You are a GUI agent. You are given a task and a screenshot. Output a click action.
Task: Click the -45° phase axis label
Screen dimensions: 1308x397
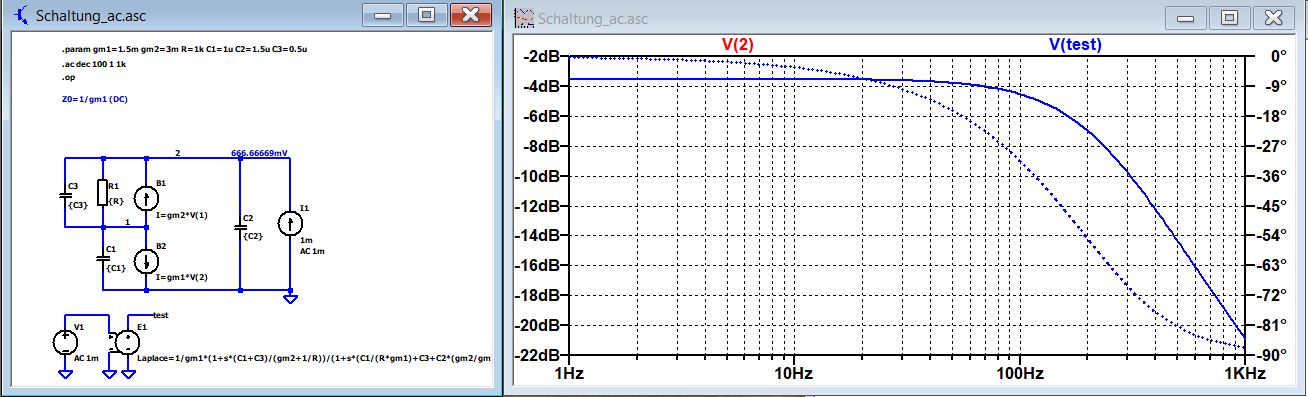(1270, 207)
